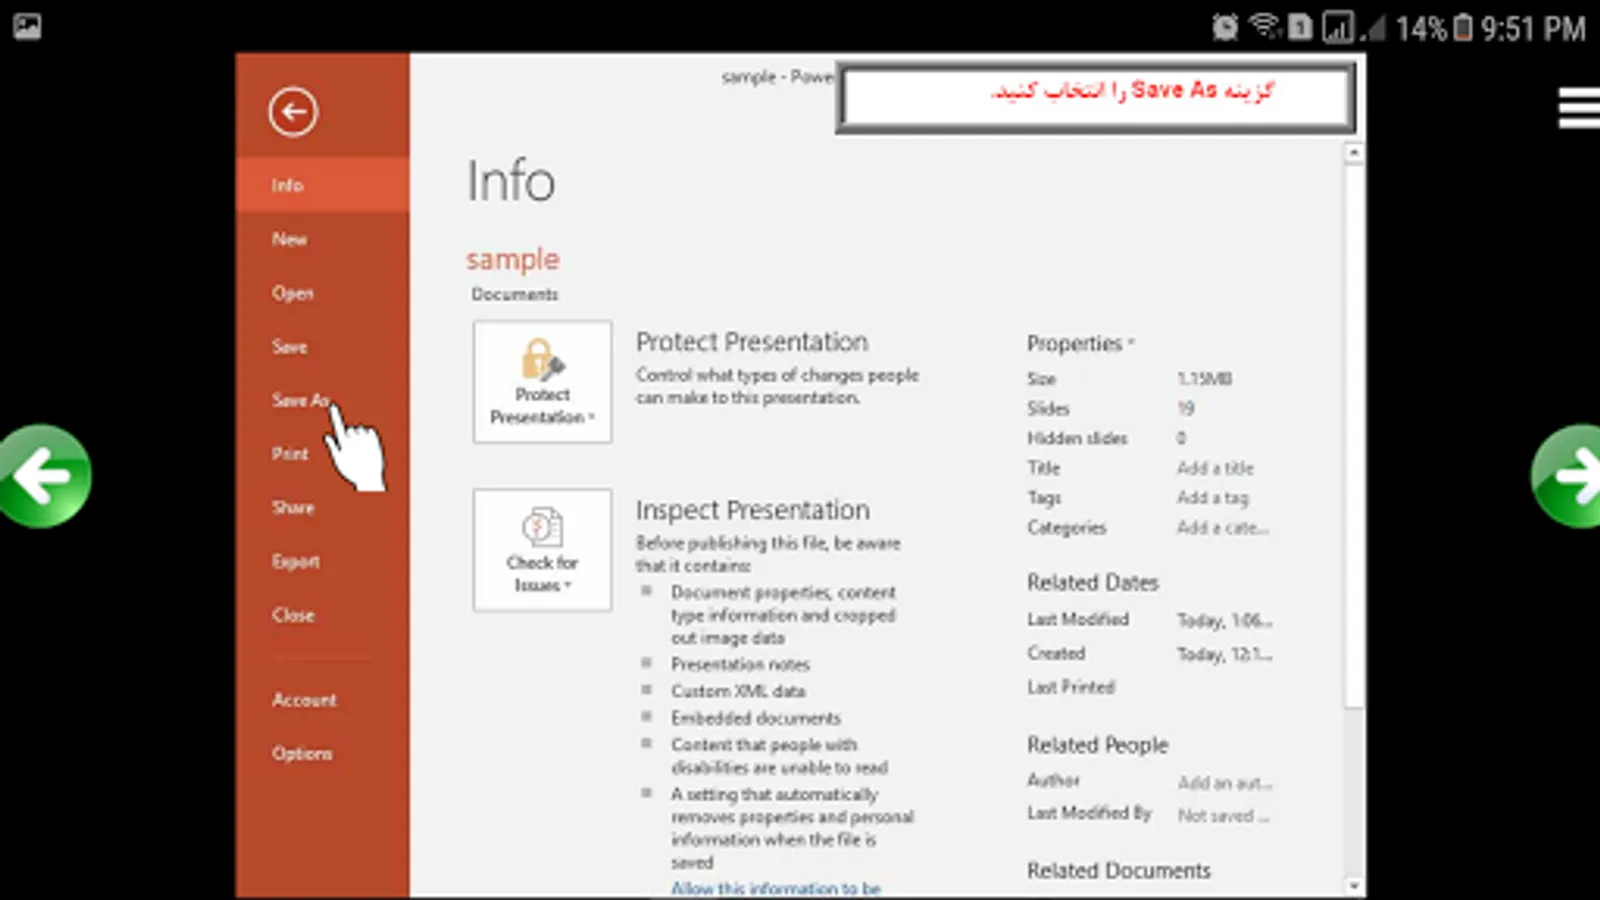Viewport: 1600px width, 900px height.
Task: Open the 'Allow this information to be' link
Action: [x=776, y=888]
